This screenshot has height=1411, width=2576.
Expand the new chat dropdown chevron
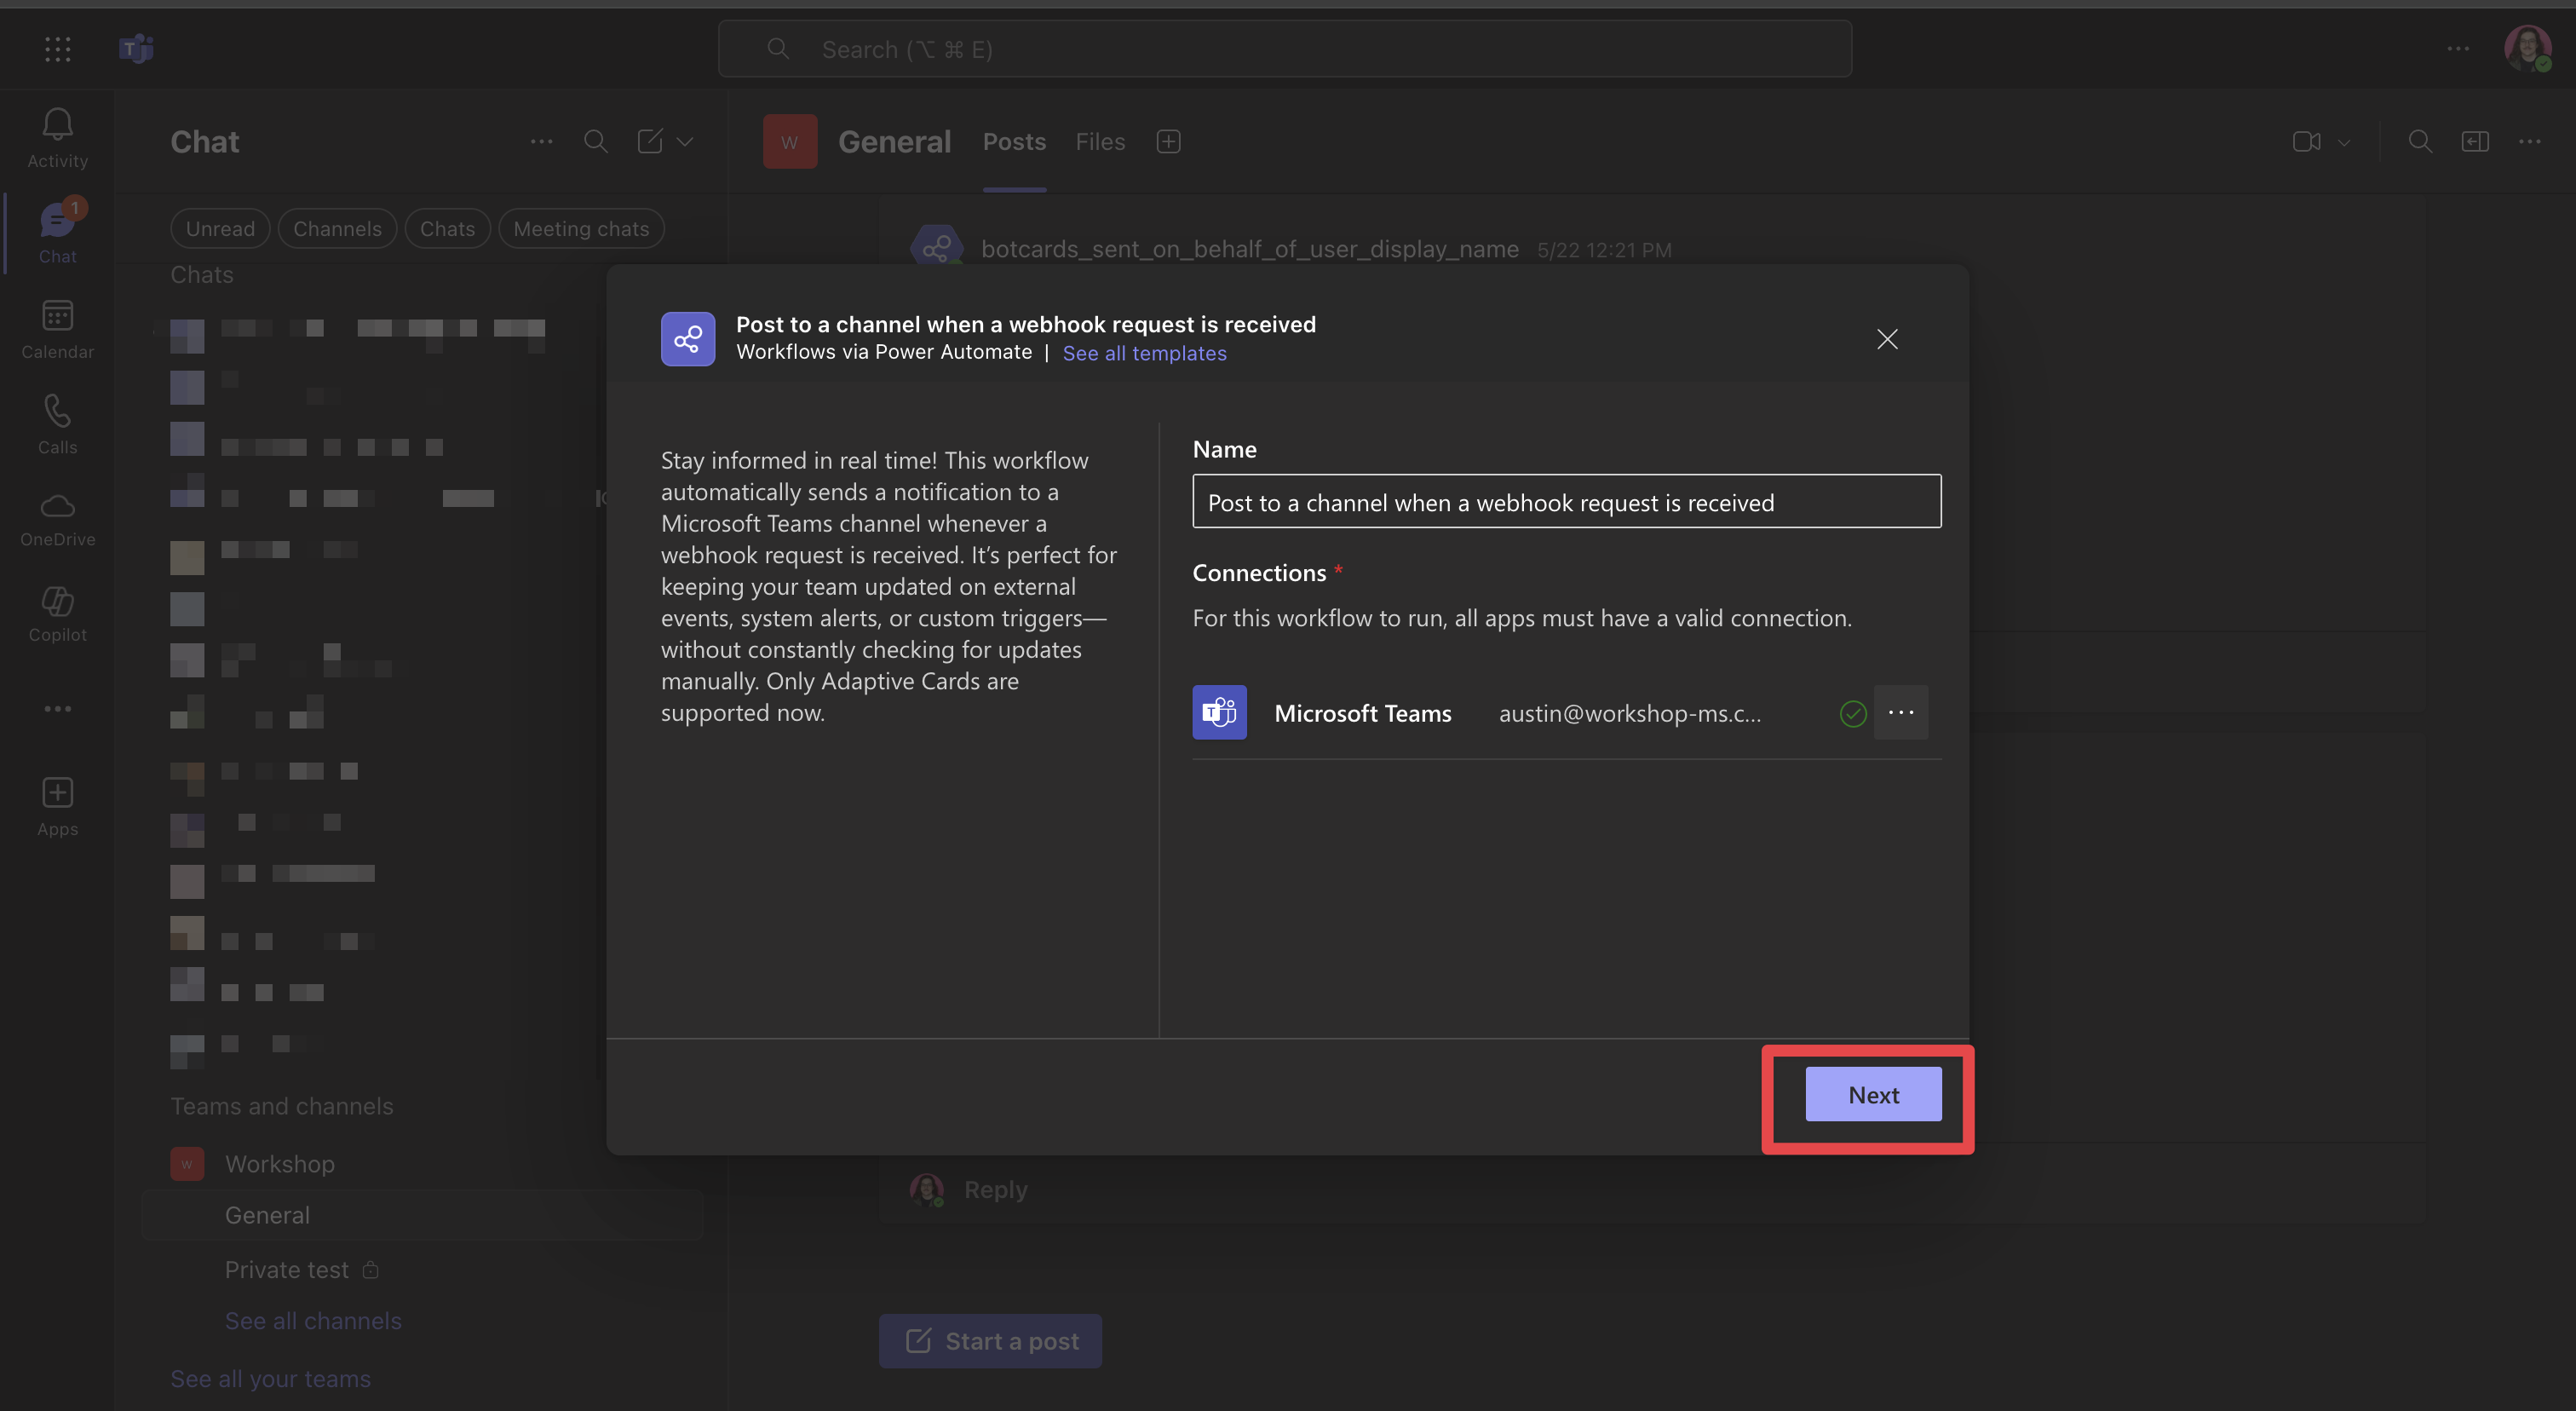[x=685, y=141]
